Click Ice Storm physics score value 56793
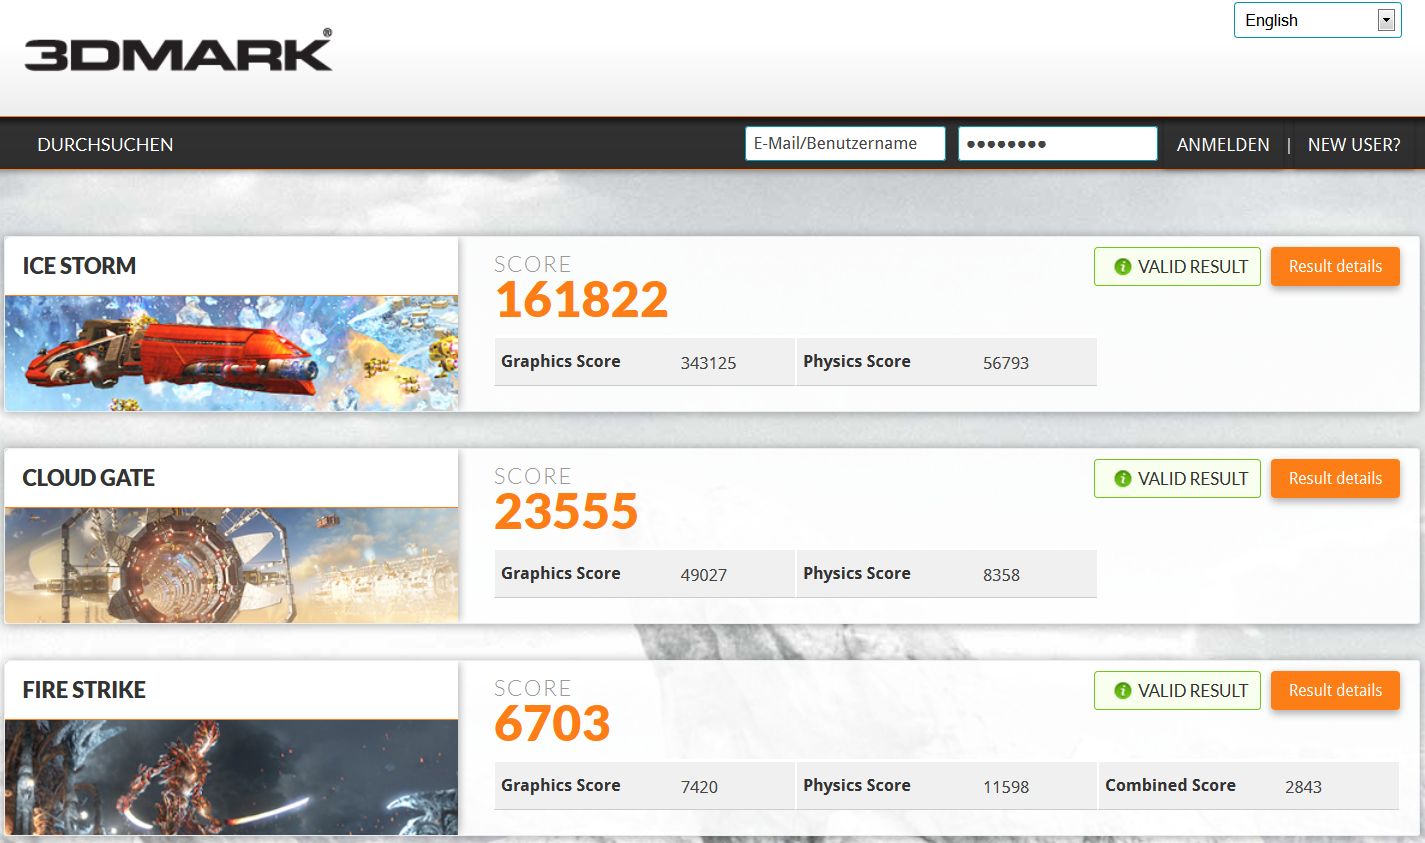 tap(1005, 363)
